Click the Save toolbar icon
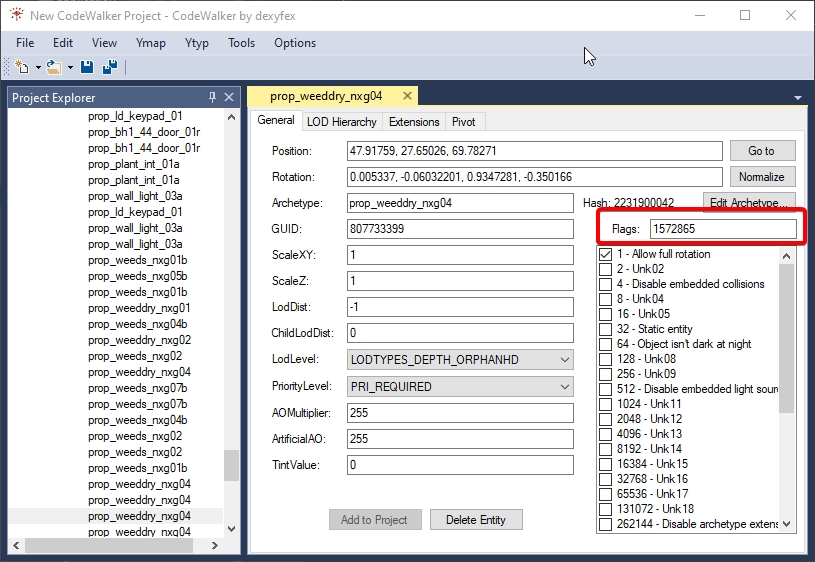Image resolution: width=815 pixels, height=562 pixels. tap(87, 67)
